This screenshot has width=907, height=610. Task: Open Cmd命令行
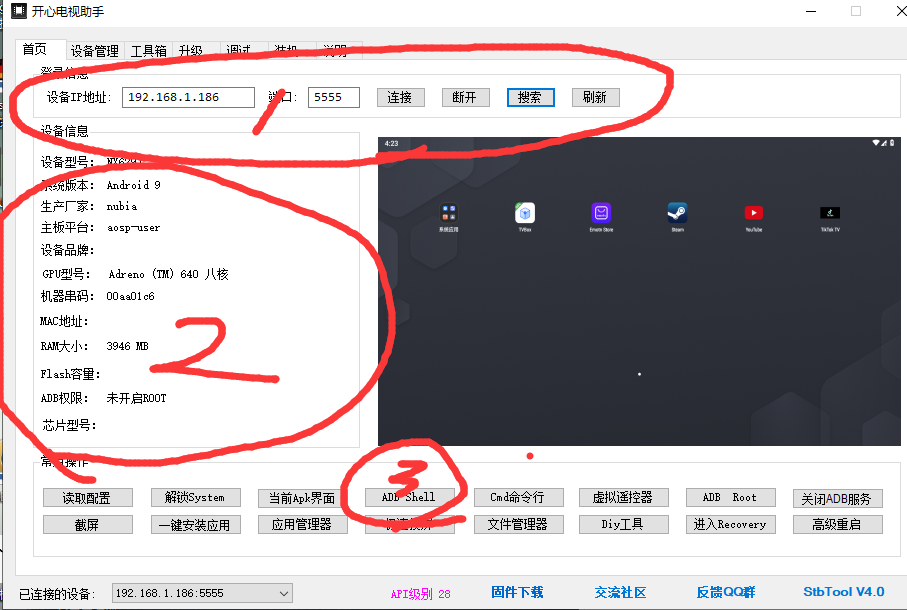518,498
